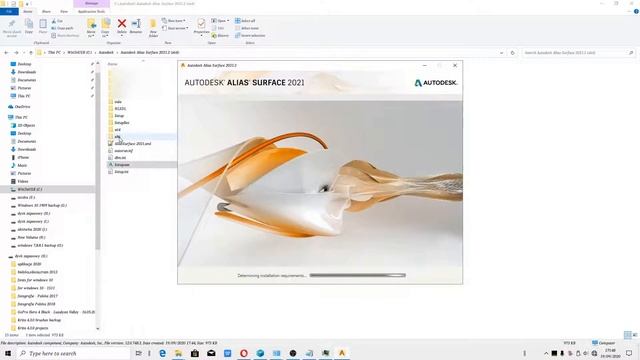Click the Forward navigation arrow
640x360 pixels.
tap(16, 53)
